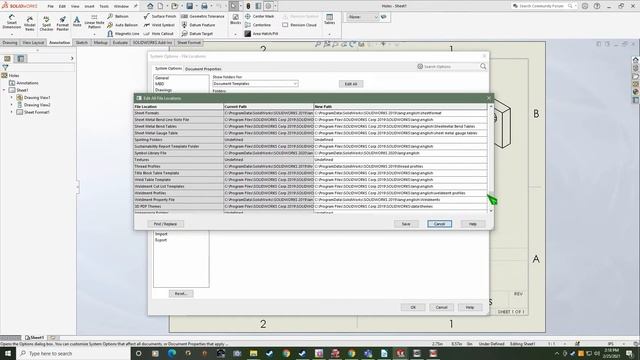Select General in System Options list

click(162, 78)
